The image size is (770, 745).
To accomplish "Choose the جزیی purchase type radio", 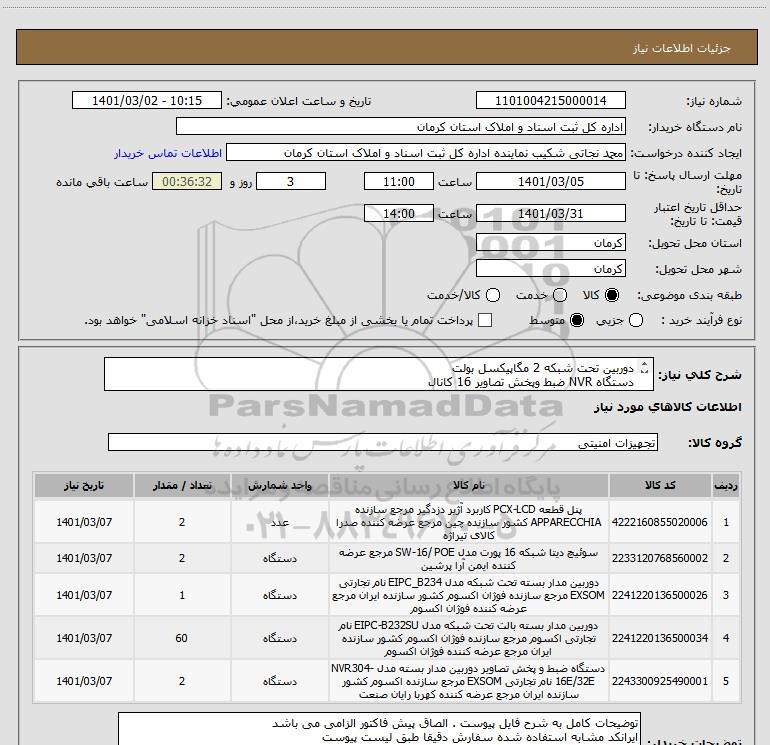I will [635, 320].
